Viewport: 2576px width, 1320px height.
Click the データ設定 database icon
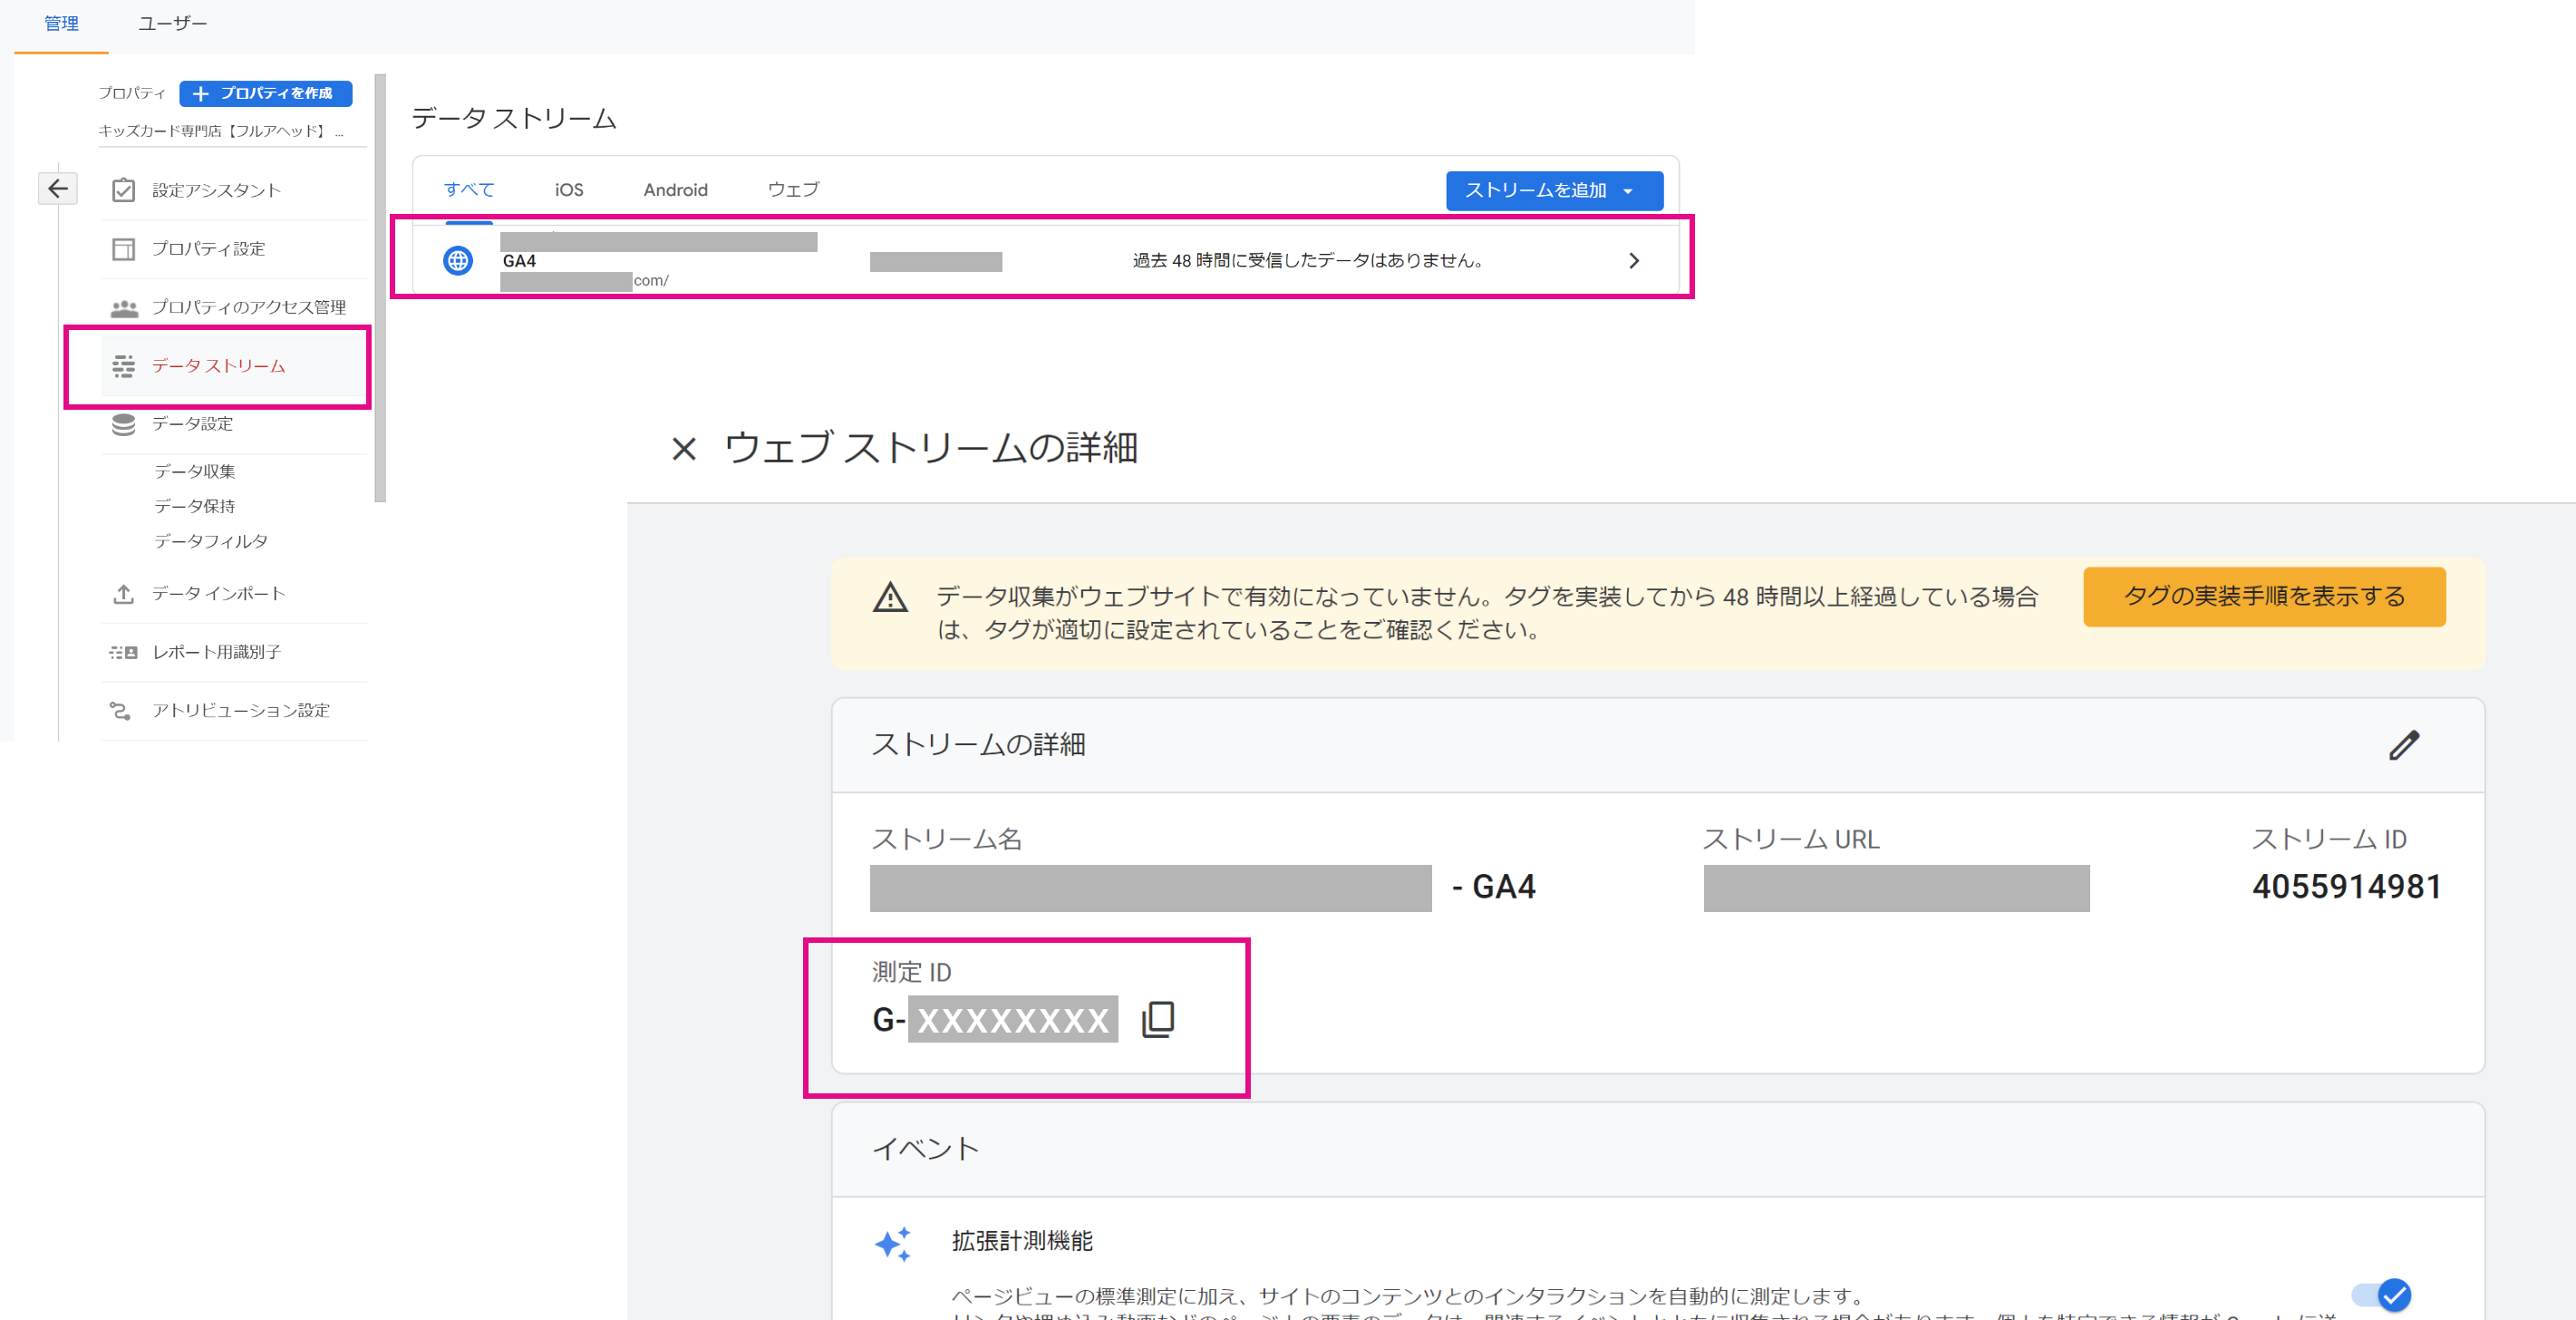[123, 425]
